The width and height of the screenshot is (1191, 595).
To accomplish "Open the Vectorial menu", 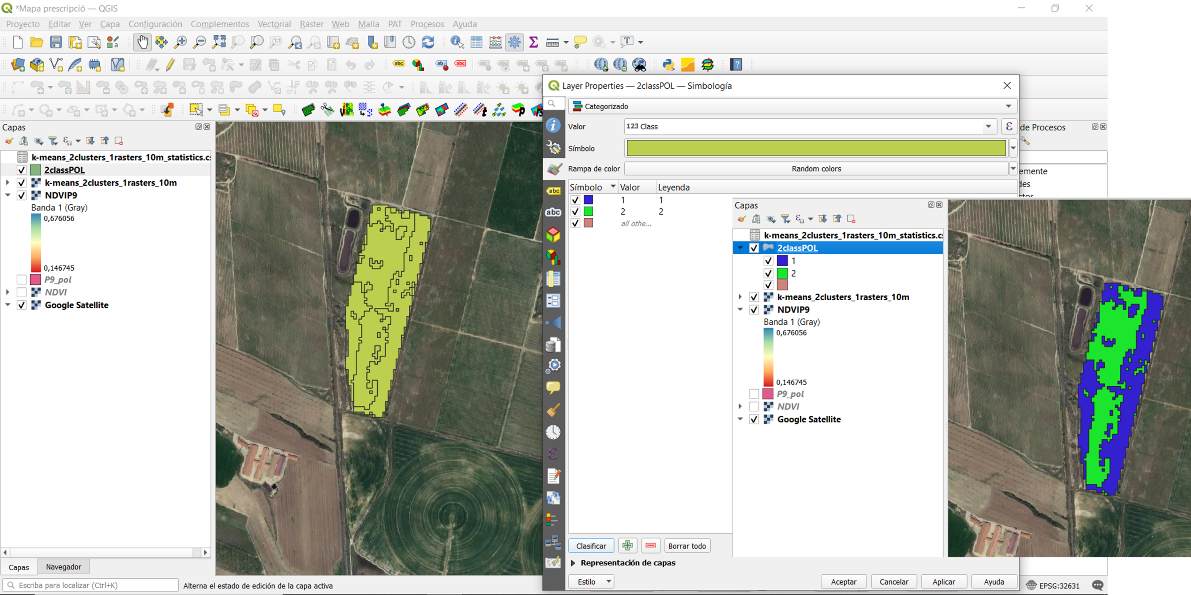I will tap(274, 24).
